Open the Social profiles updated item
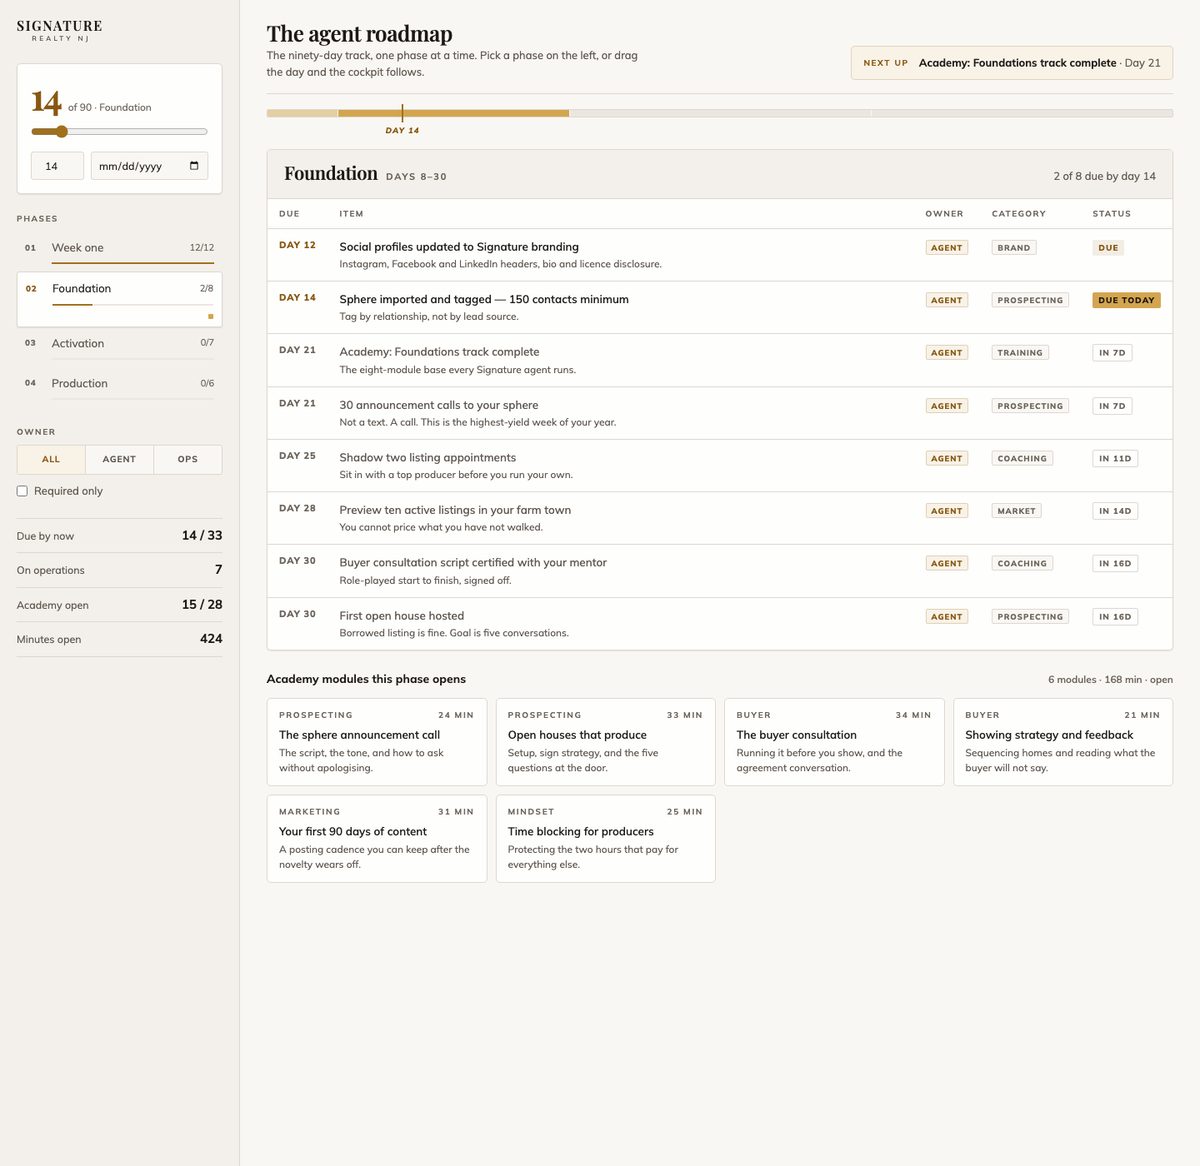1200x1166 pixels. [x=719, y=255]
